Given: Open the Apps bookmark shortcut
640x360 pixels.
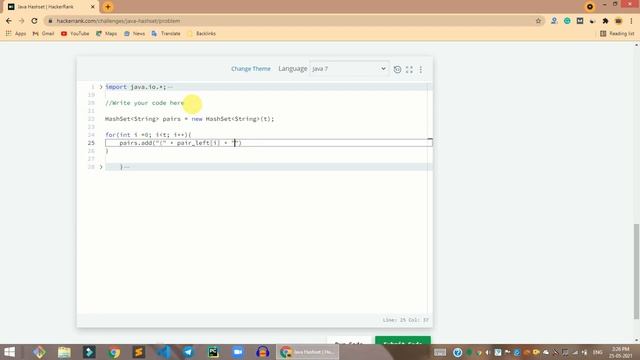Looking at the screenshot, I should tap(16, 33).
